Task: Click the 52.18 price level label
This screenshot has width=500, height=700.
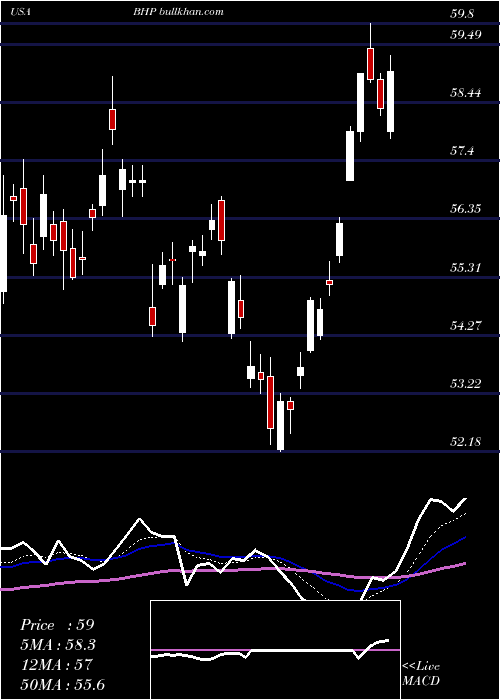Action: 466,442
